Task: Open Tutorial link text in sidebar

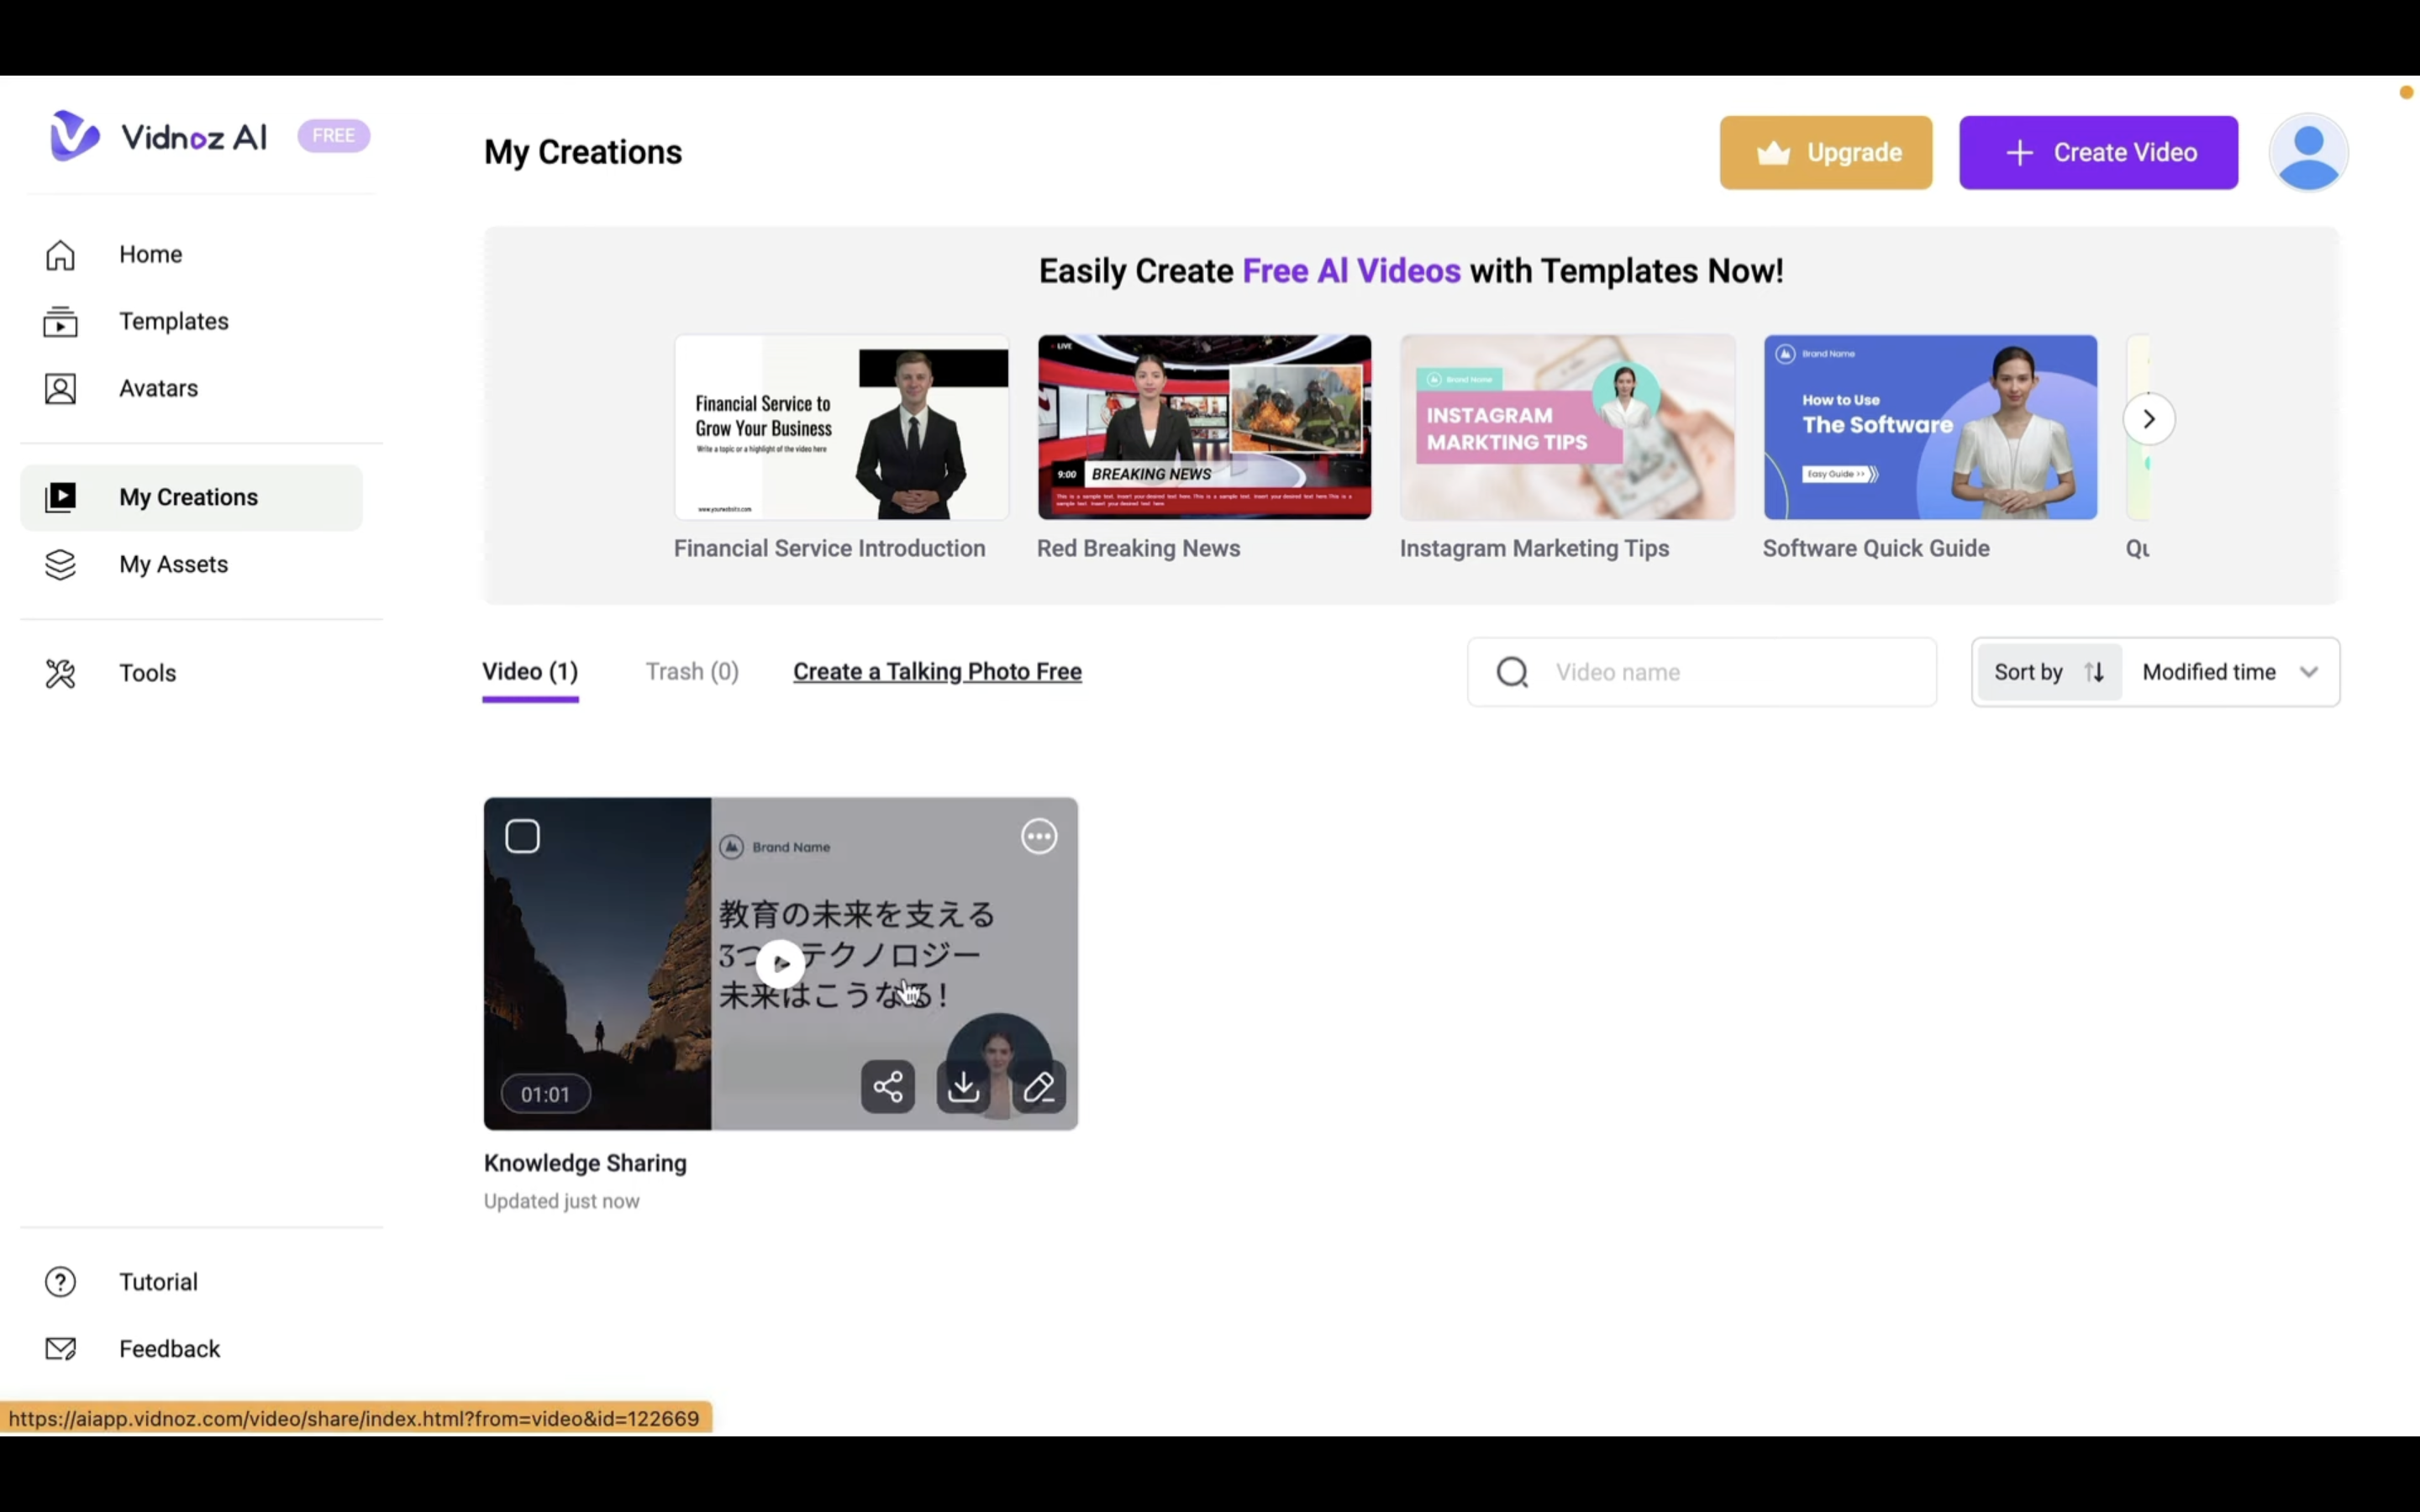Action: pyautogui.click(x=158, y=1282)
